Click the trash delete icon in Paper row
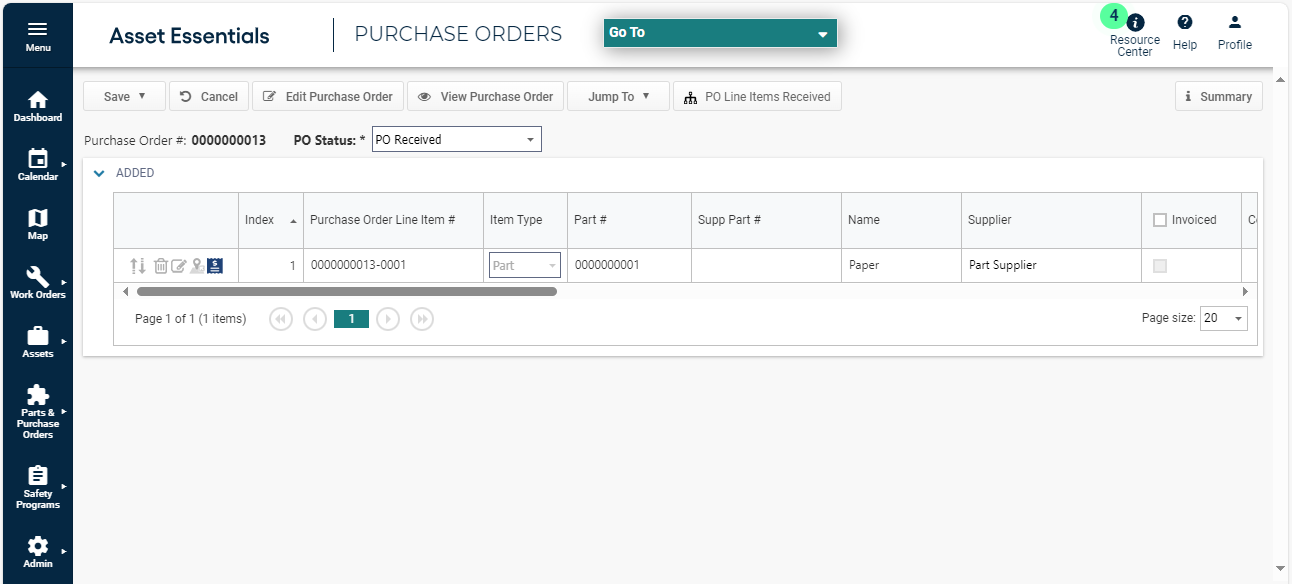The height and width of the screenshot is (584, 1292). pyautogui.click(x=161, y=266)
